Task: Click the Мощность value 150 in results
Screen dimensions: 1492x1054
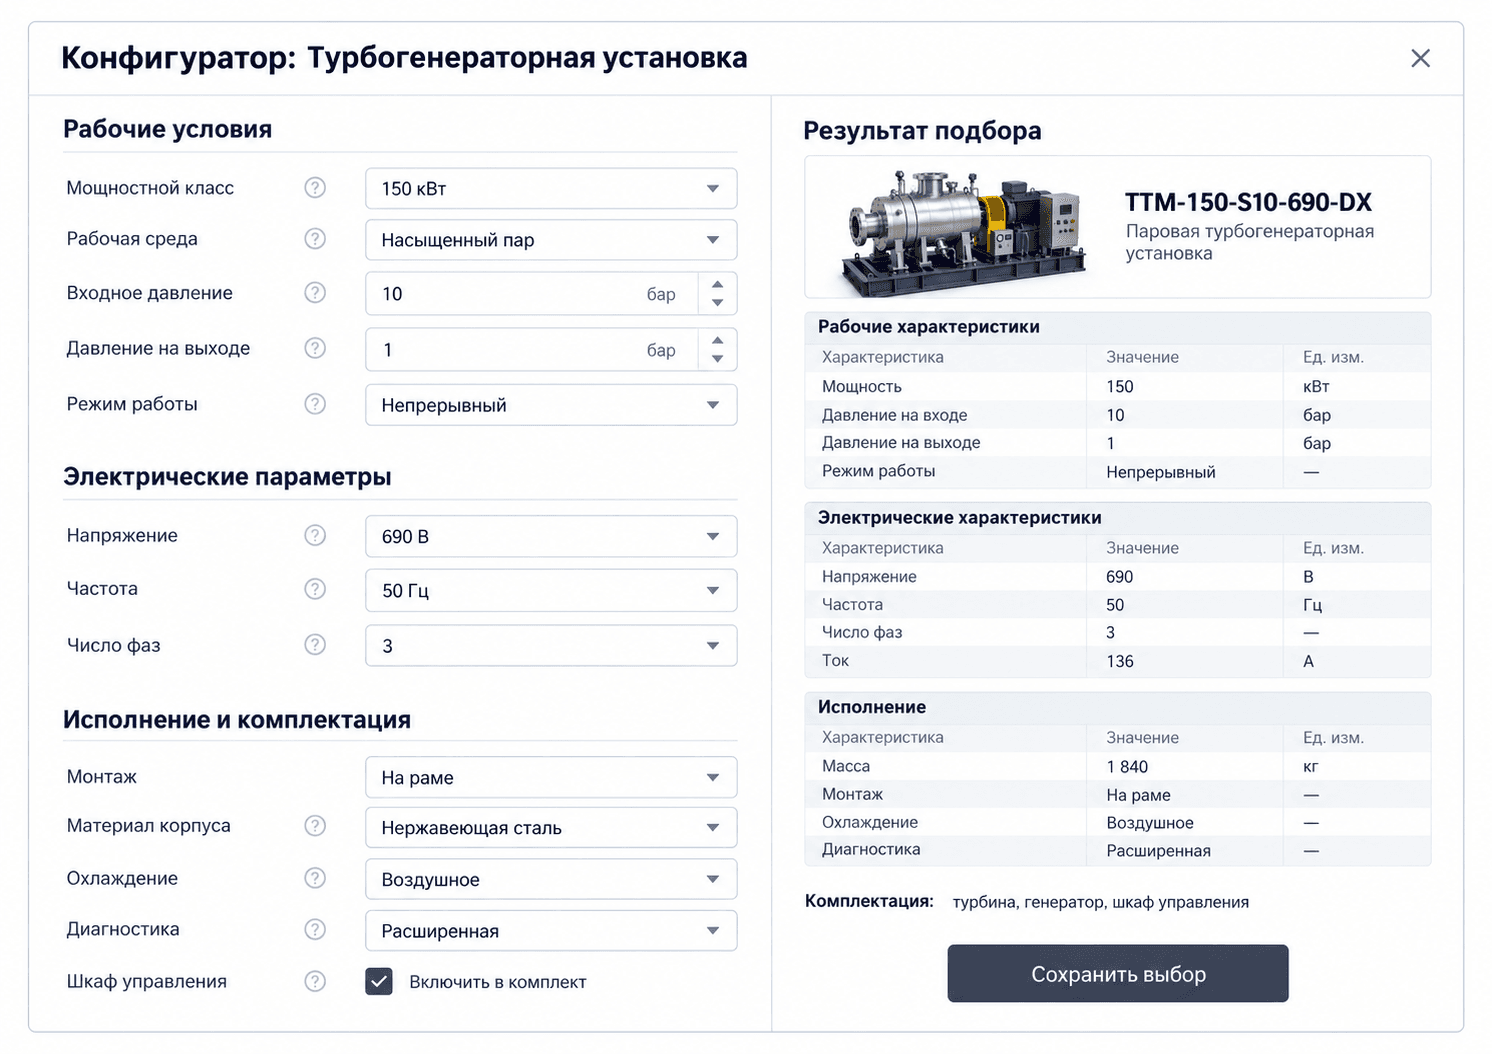Action: click(x=1120, y=386)
